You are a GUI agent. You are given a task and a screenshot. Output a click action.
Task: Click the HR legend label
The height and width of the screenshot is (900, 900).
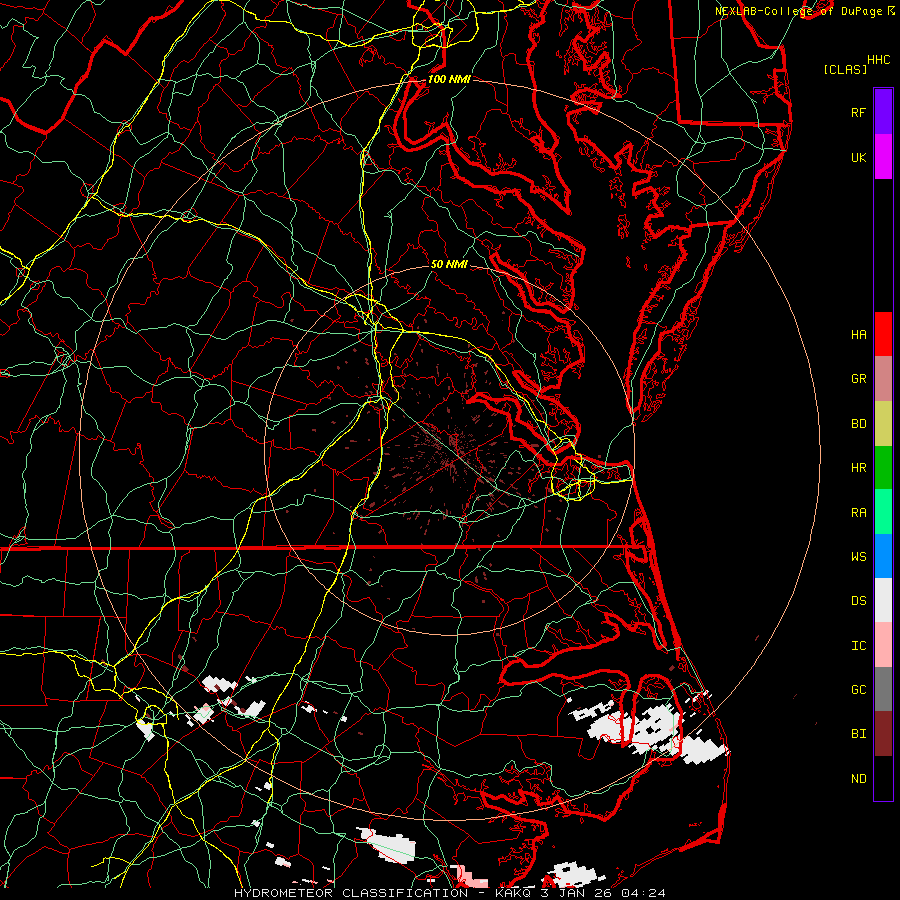click(x=858, y=468)
